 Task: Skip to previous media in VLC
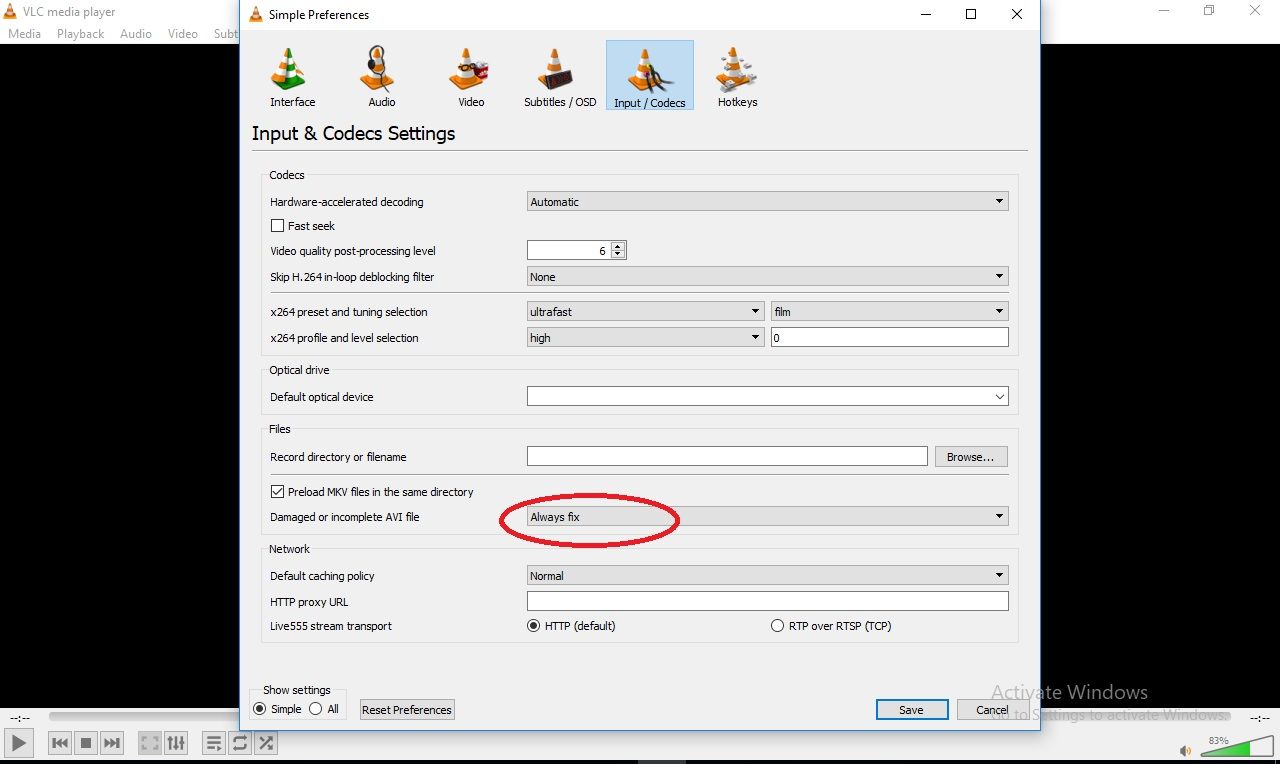point(60,743)
